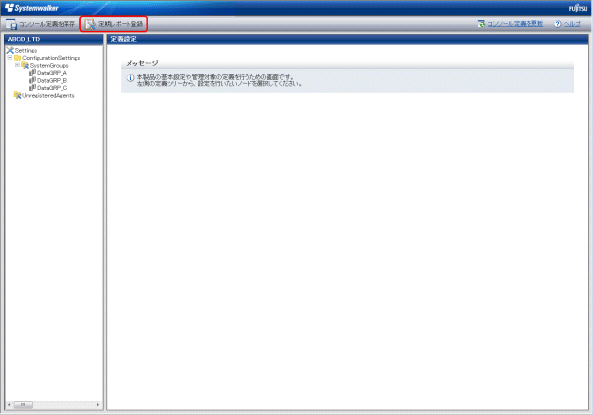Click the Systemwalker logo

click(32, 8)
